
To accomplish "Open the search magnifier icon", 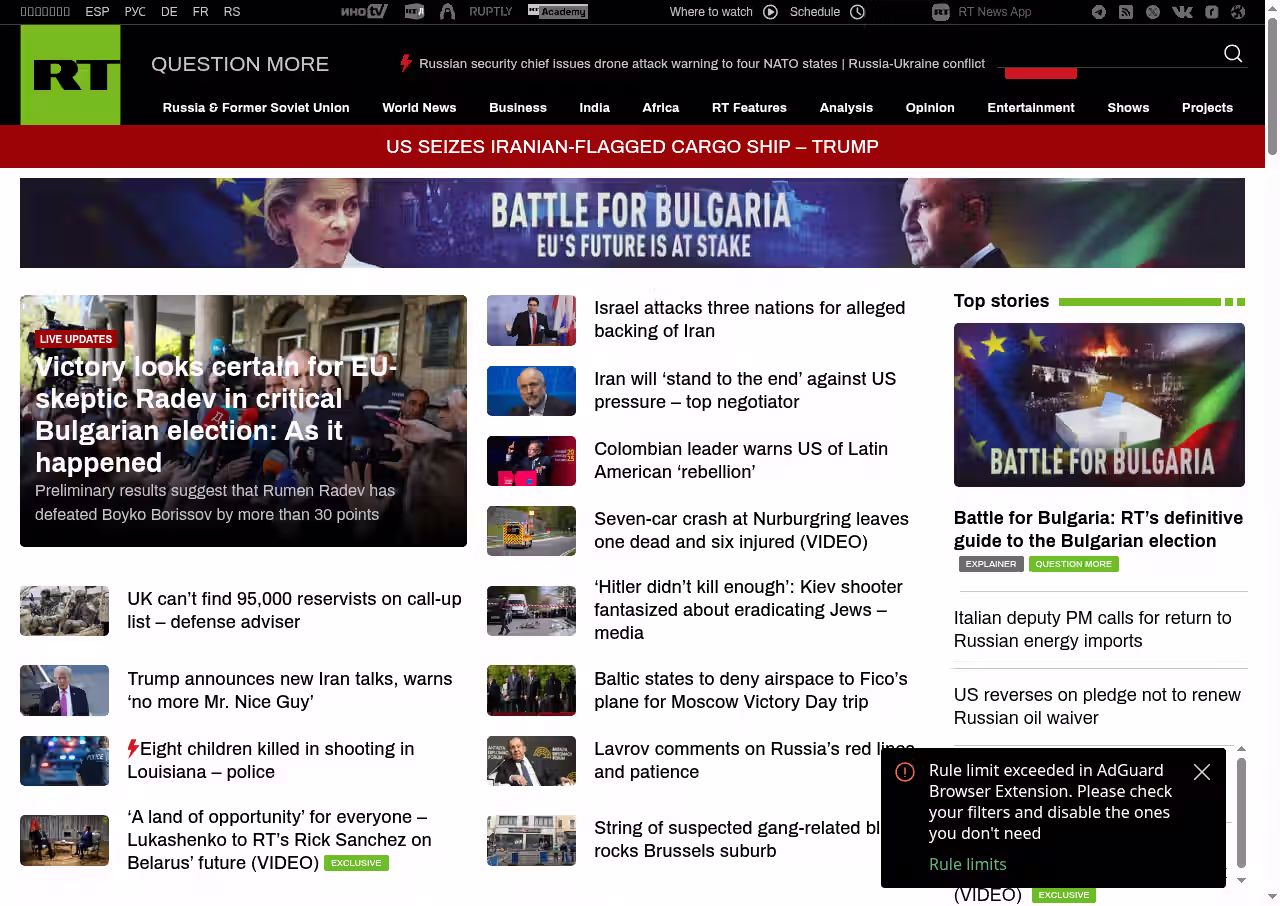I will coord(1233,54).
